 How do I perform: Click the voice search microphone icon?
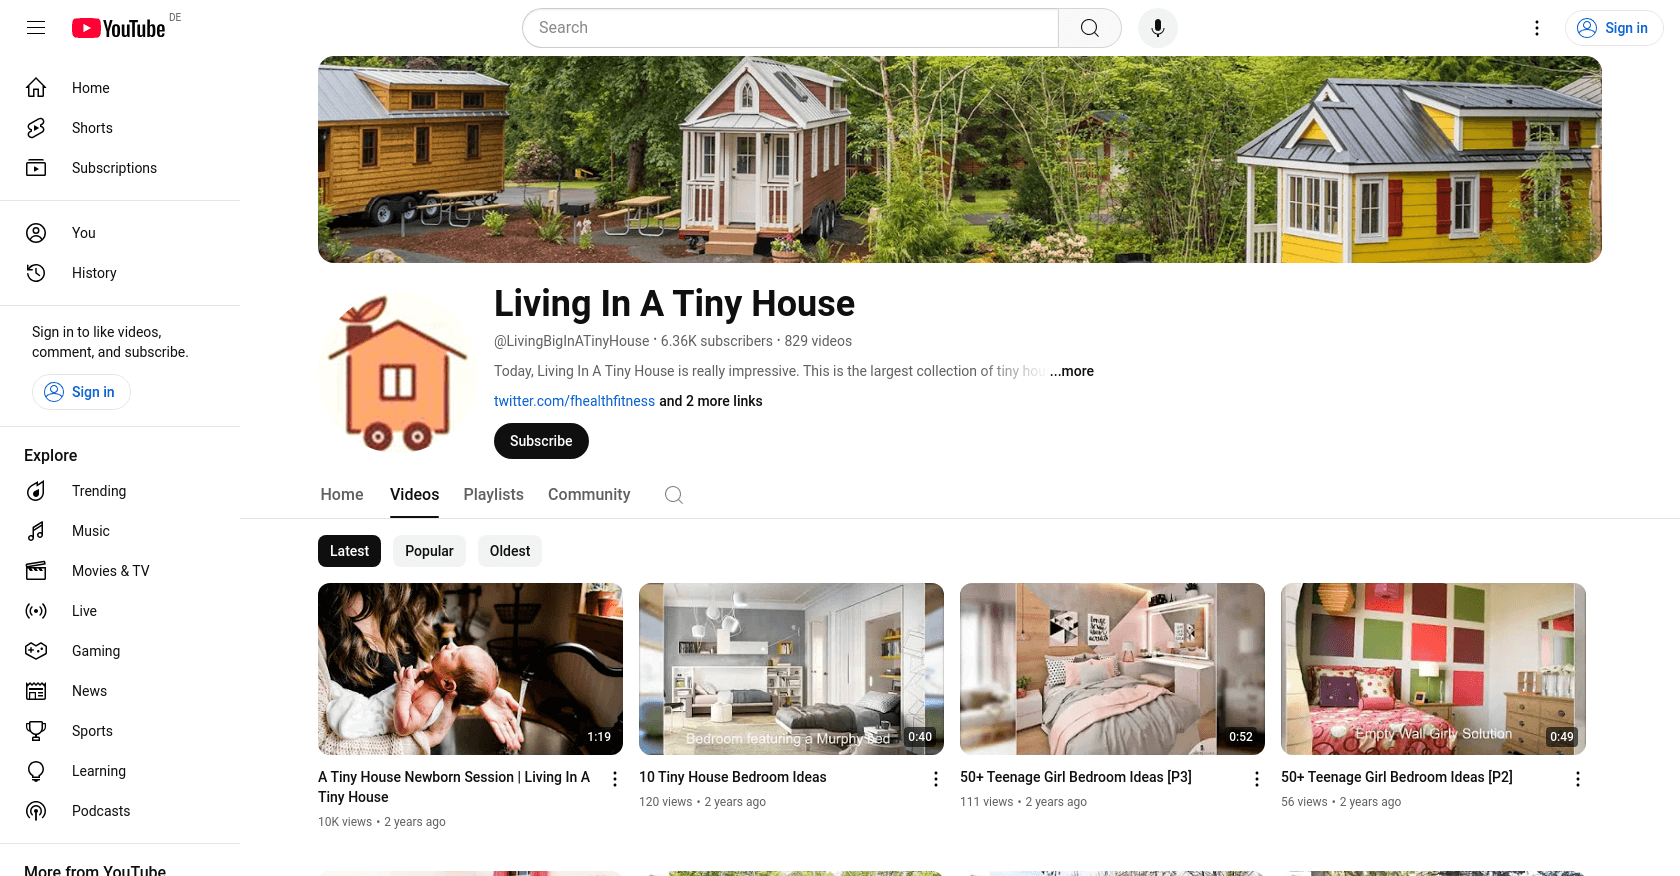click(1157, 28)
